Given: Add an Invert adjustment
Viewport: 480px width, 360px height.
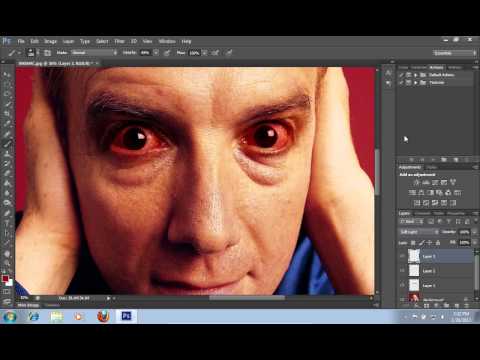Looking at the screenshot, I should tap(417, 202).
